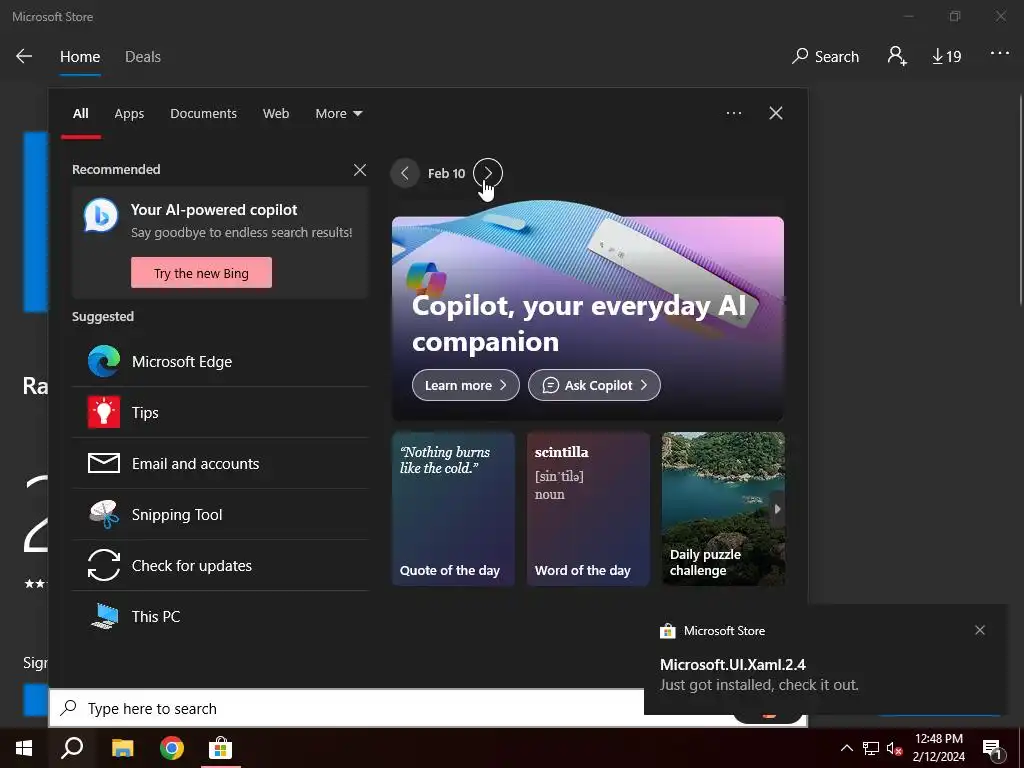
Task: Open Email and accounts settings
Action: (220, 464)
